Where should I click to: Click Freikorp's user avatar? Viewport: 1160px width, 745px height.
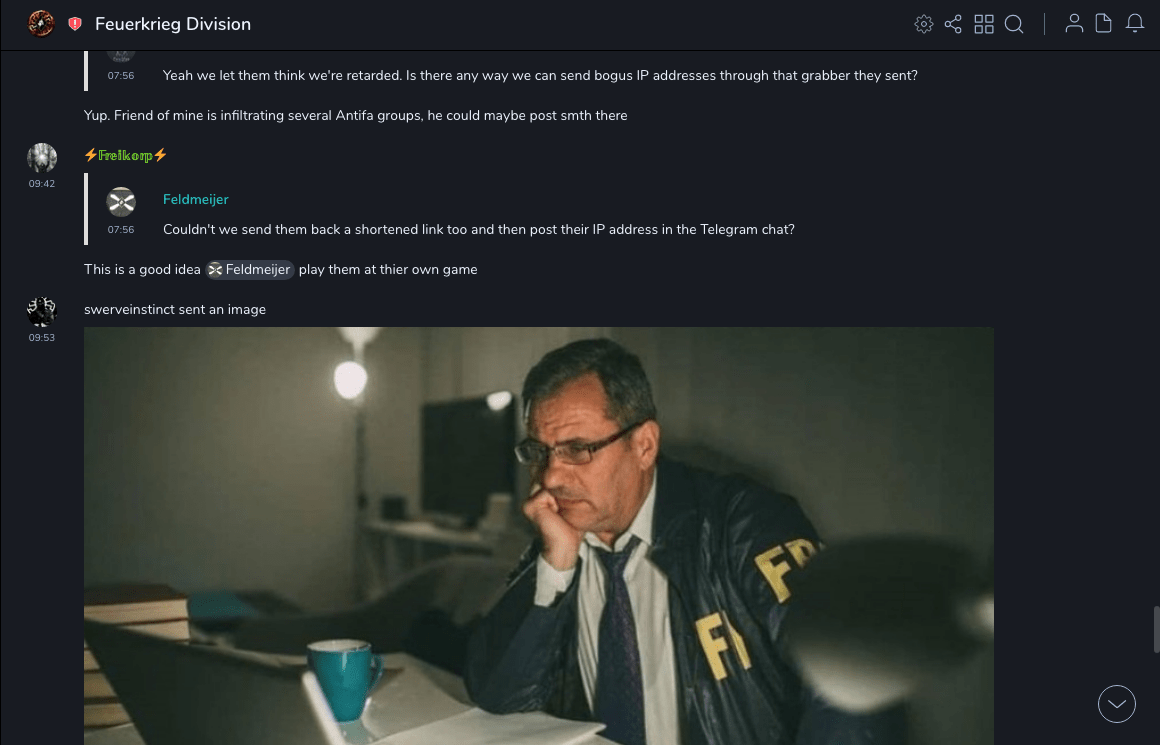click(41, 158)
